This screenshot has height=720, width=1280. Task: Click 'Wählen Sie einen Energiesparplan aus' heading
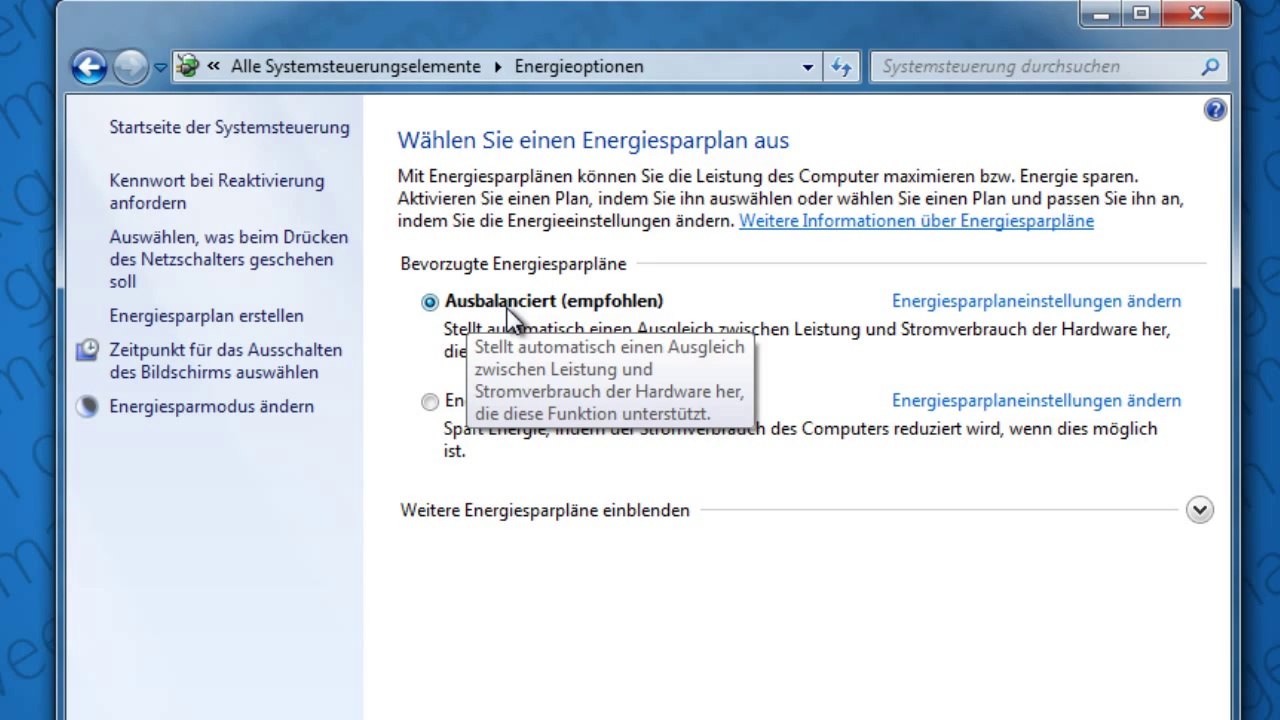pyautogui.click(x=593, y=141)
